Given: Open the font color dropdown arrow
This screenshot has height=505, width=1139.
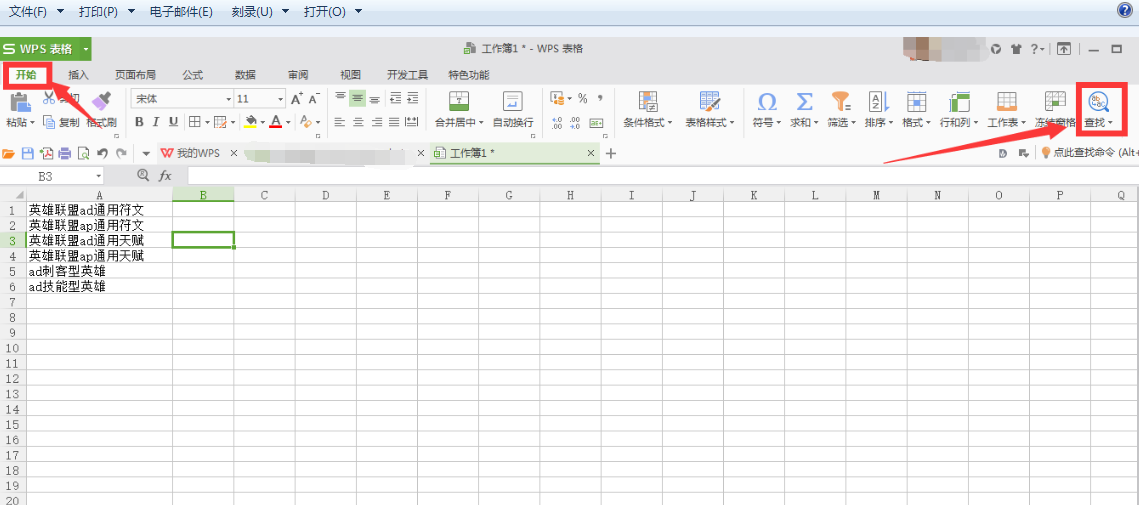Looking at the screenshot, I should pyautogui.click(x=288, y=122).
